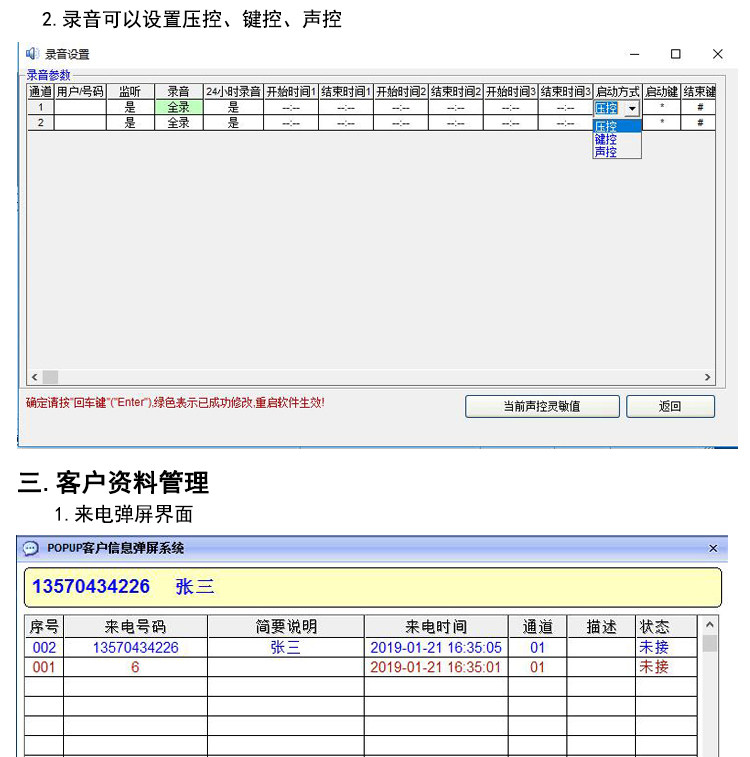Click the horizontal scrollbar right arrow
Viewport: 750px width, 757px height.
[707, 377]
